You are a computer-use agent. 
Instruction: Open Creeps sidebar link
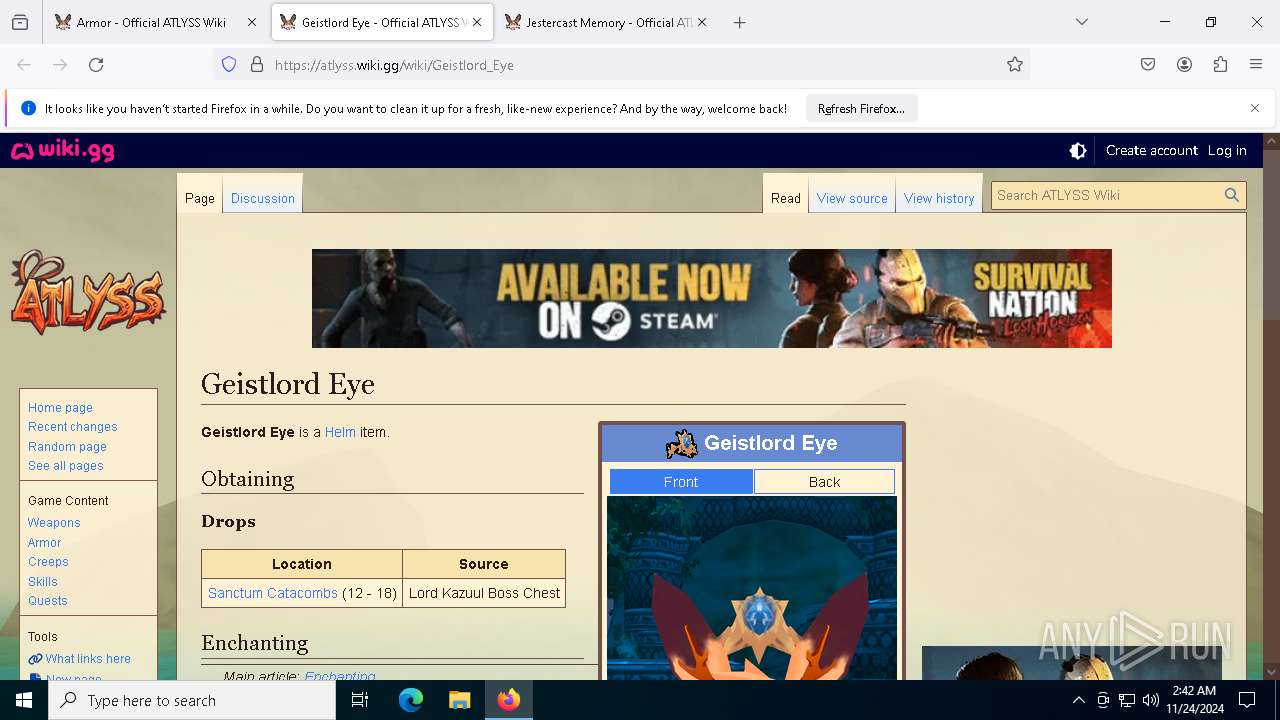coord(48,562)
